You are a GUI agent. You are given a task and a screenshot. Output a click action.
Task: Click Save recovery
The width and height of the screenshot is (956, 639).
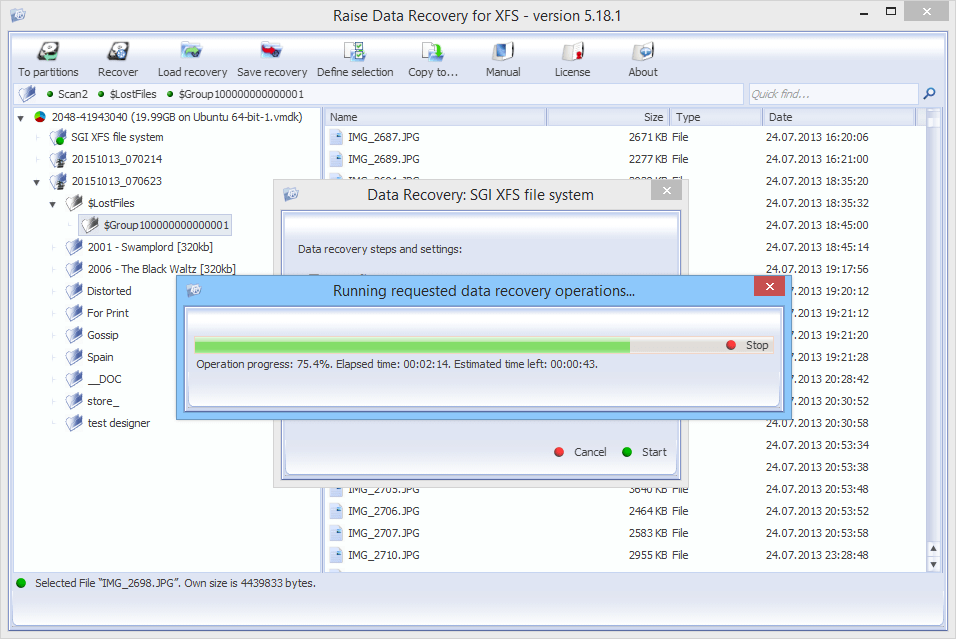[x=271, y=58]
